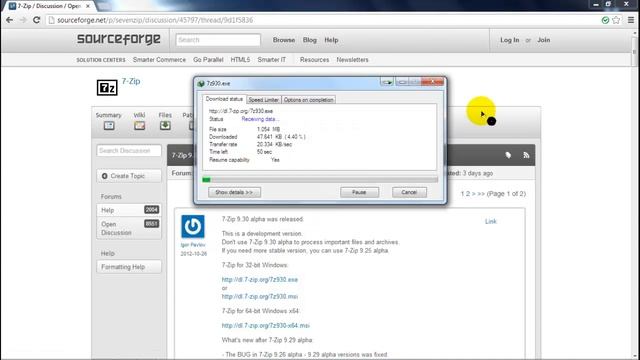Viewport: 640px width, 360px height.
Task: Click the green extension icon in the address bar
Action: 605,20
